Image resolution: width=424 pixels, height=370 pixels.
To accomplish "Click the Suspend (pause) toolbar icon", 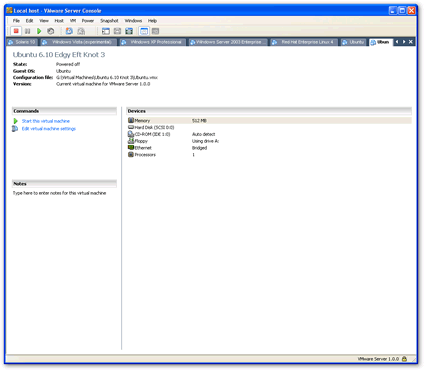I will [x=28, y=31].
